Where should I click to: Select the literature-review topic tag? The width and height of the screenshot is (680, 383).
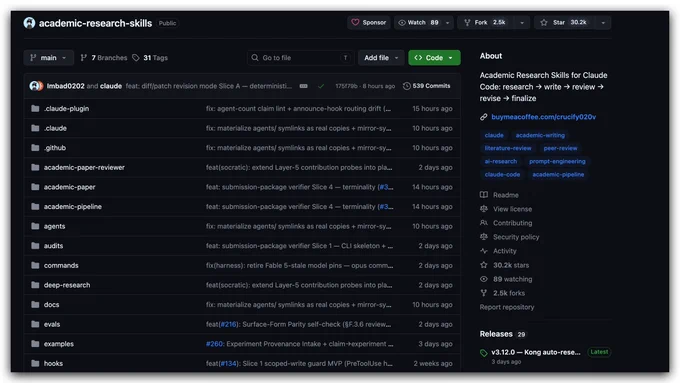(508, 148)
